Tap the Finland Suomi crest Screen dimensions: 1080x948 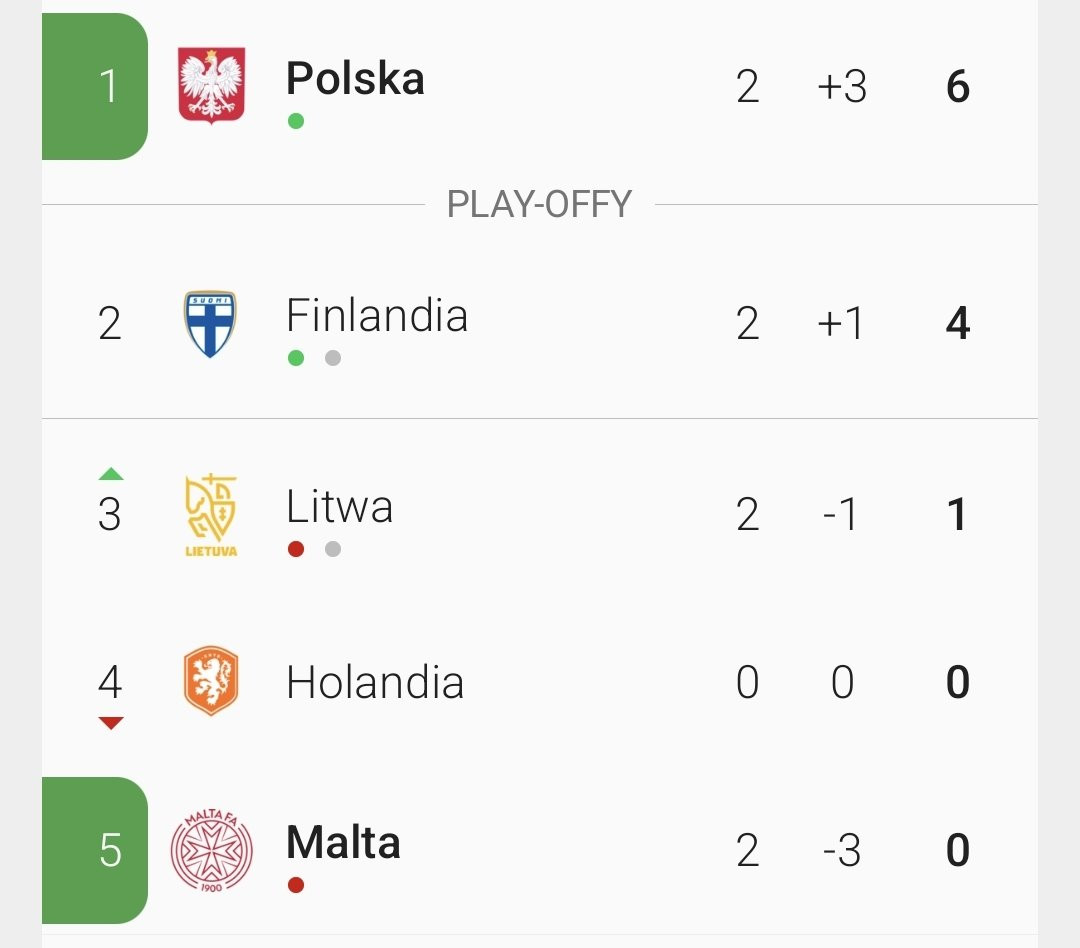[x=211, y=324]
